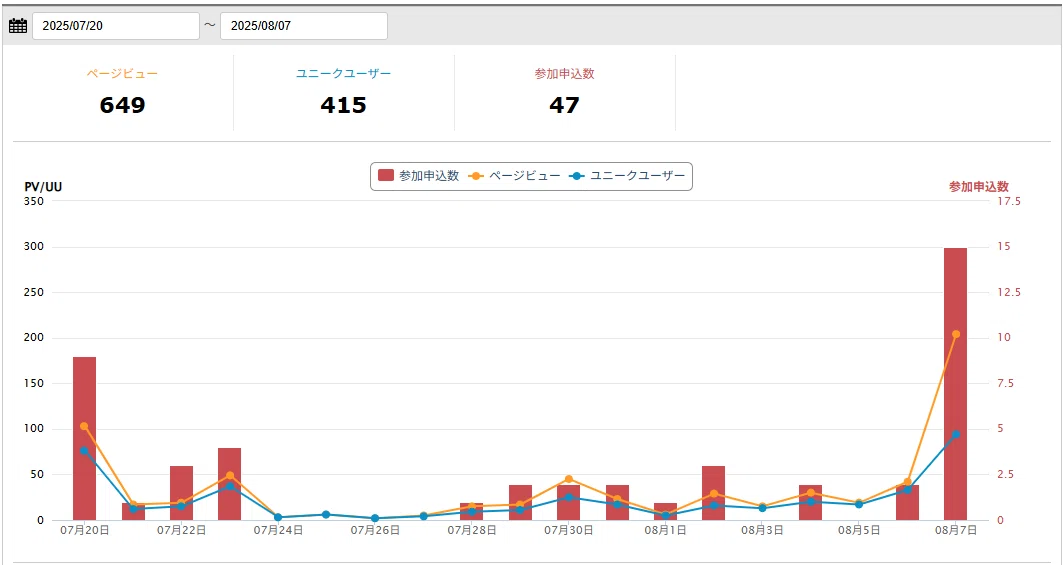Click the x-axis label 08月1日
The height and width of the screenshot is (565, 1063).
click(666, 530)
